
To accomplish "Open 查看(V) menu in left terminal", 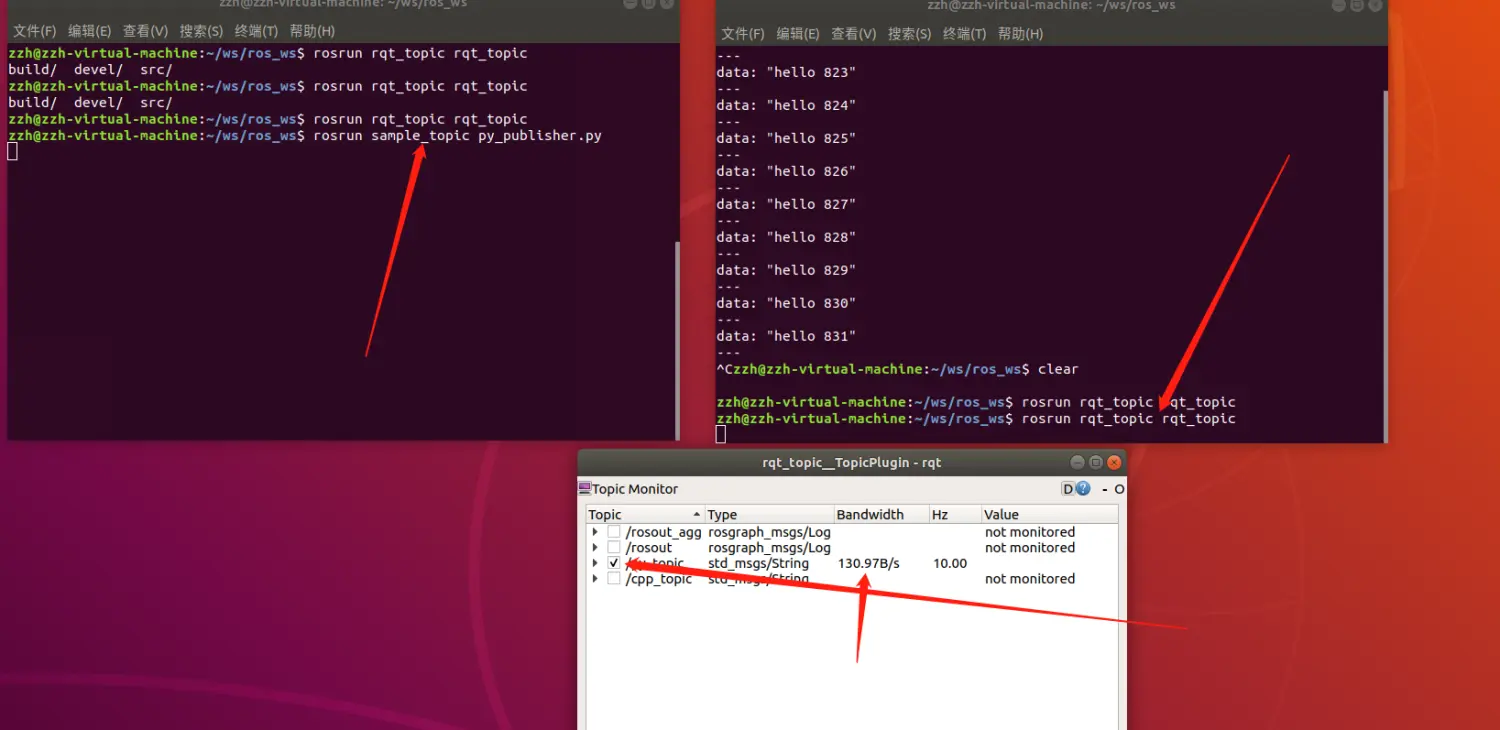I will tap(145, 31).
